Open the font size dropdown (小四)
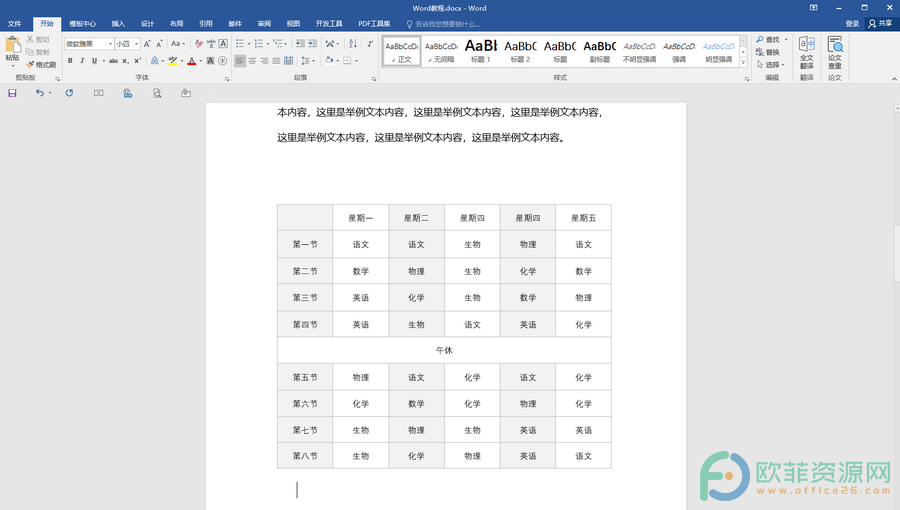Viewport: 900px width, 510px height. click(x=136, y=44)
